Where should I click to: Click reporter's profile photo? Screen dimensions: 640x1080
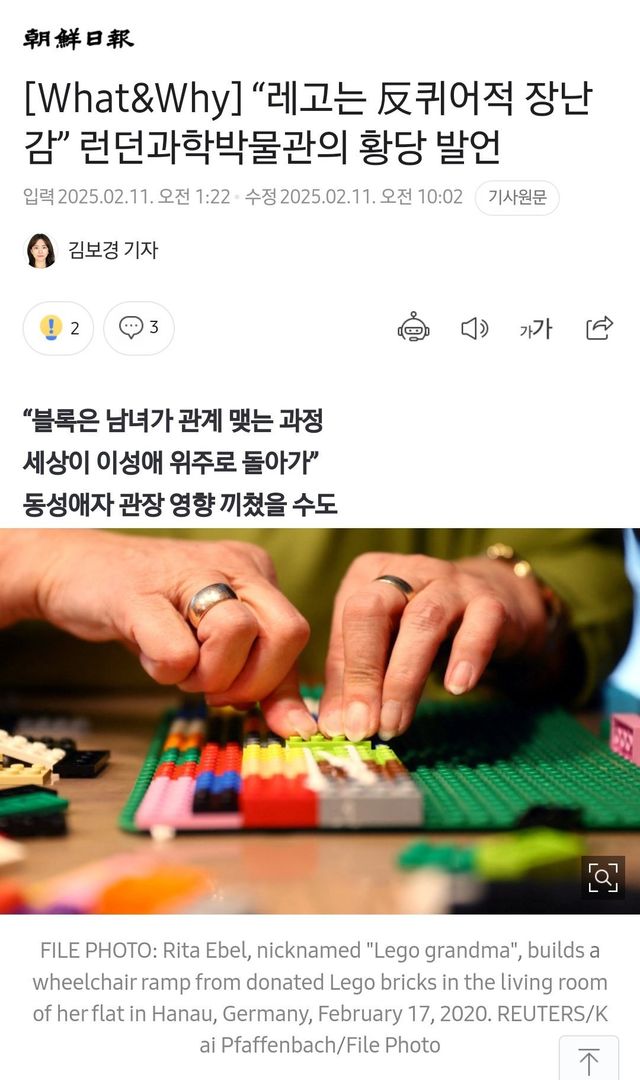pyautogui.click(x=41, y=250)
